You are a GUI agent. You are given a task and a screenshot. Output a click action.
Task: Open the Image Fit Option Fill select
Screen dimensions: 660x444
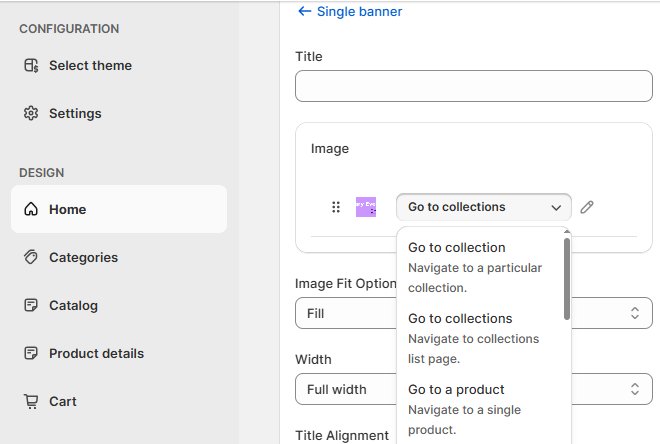(x=474, y=313)
